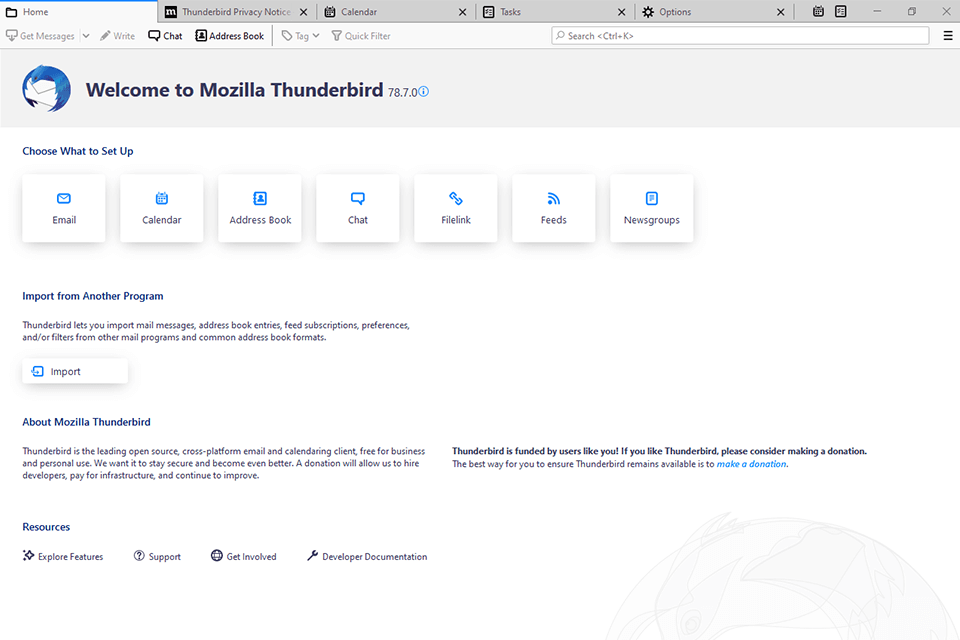Open the Get Involved resource link
This screenshot has height=640, width=960.
(x=244, y=556)
